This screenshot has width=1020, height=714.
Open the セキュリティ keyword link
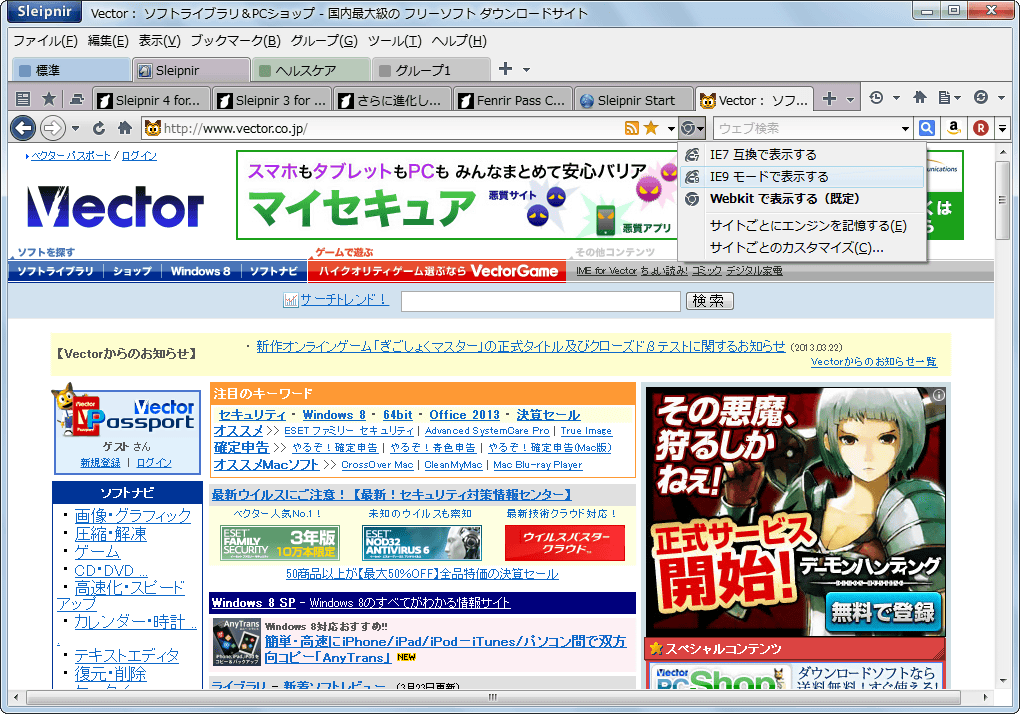click(252, 415)
